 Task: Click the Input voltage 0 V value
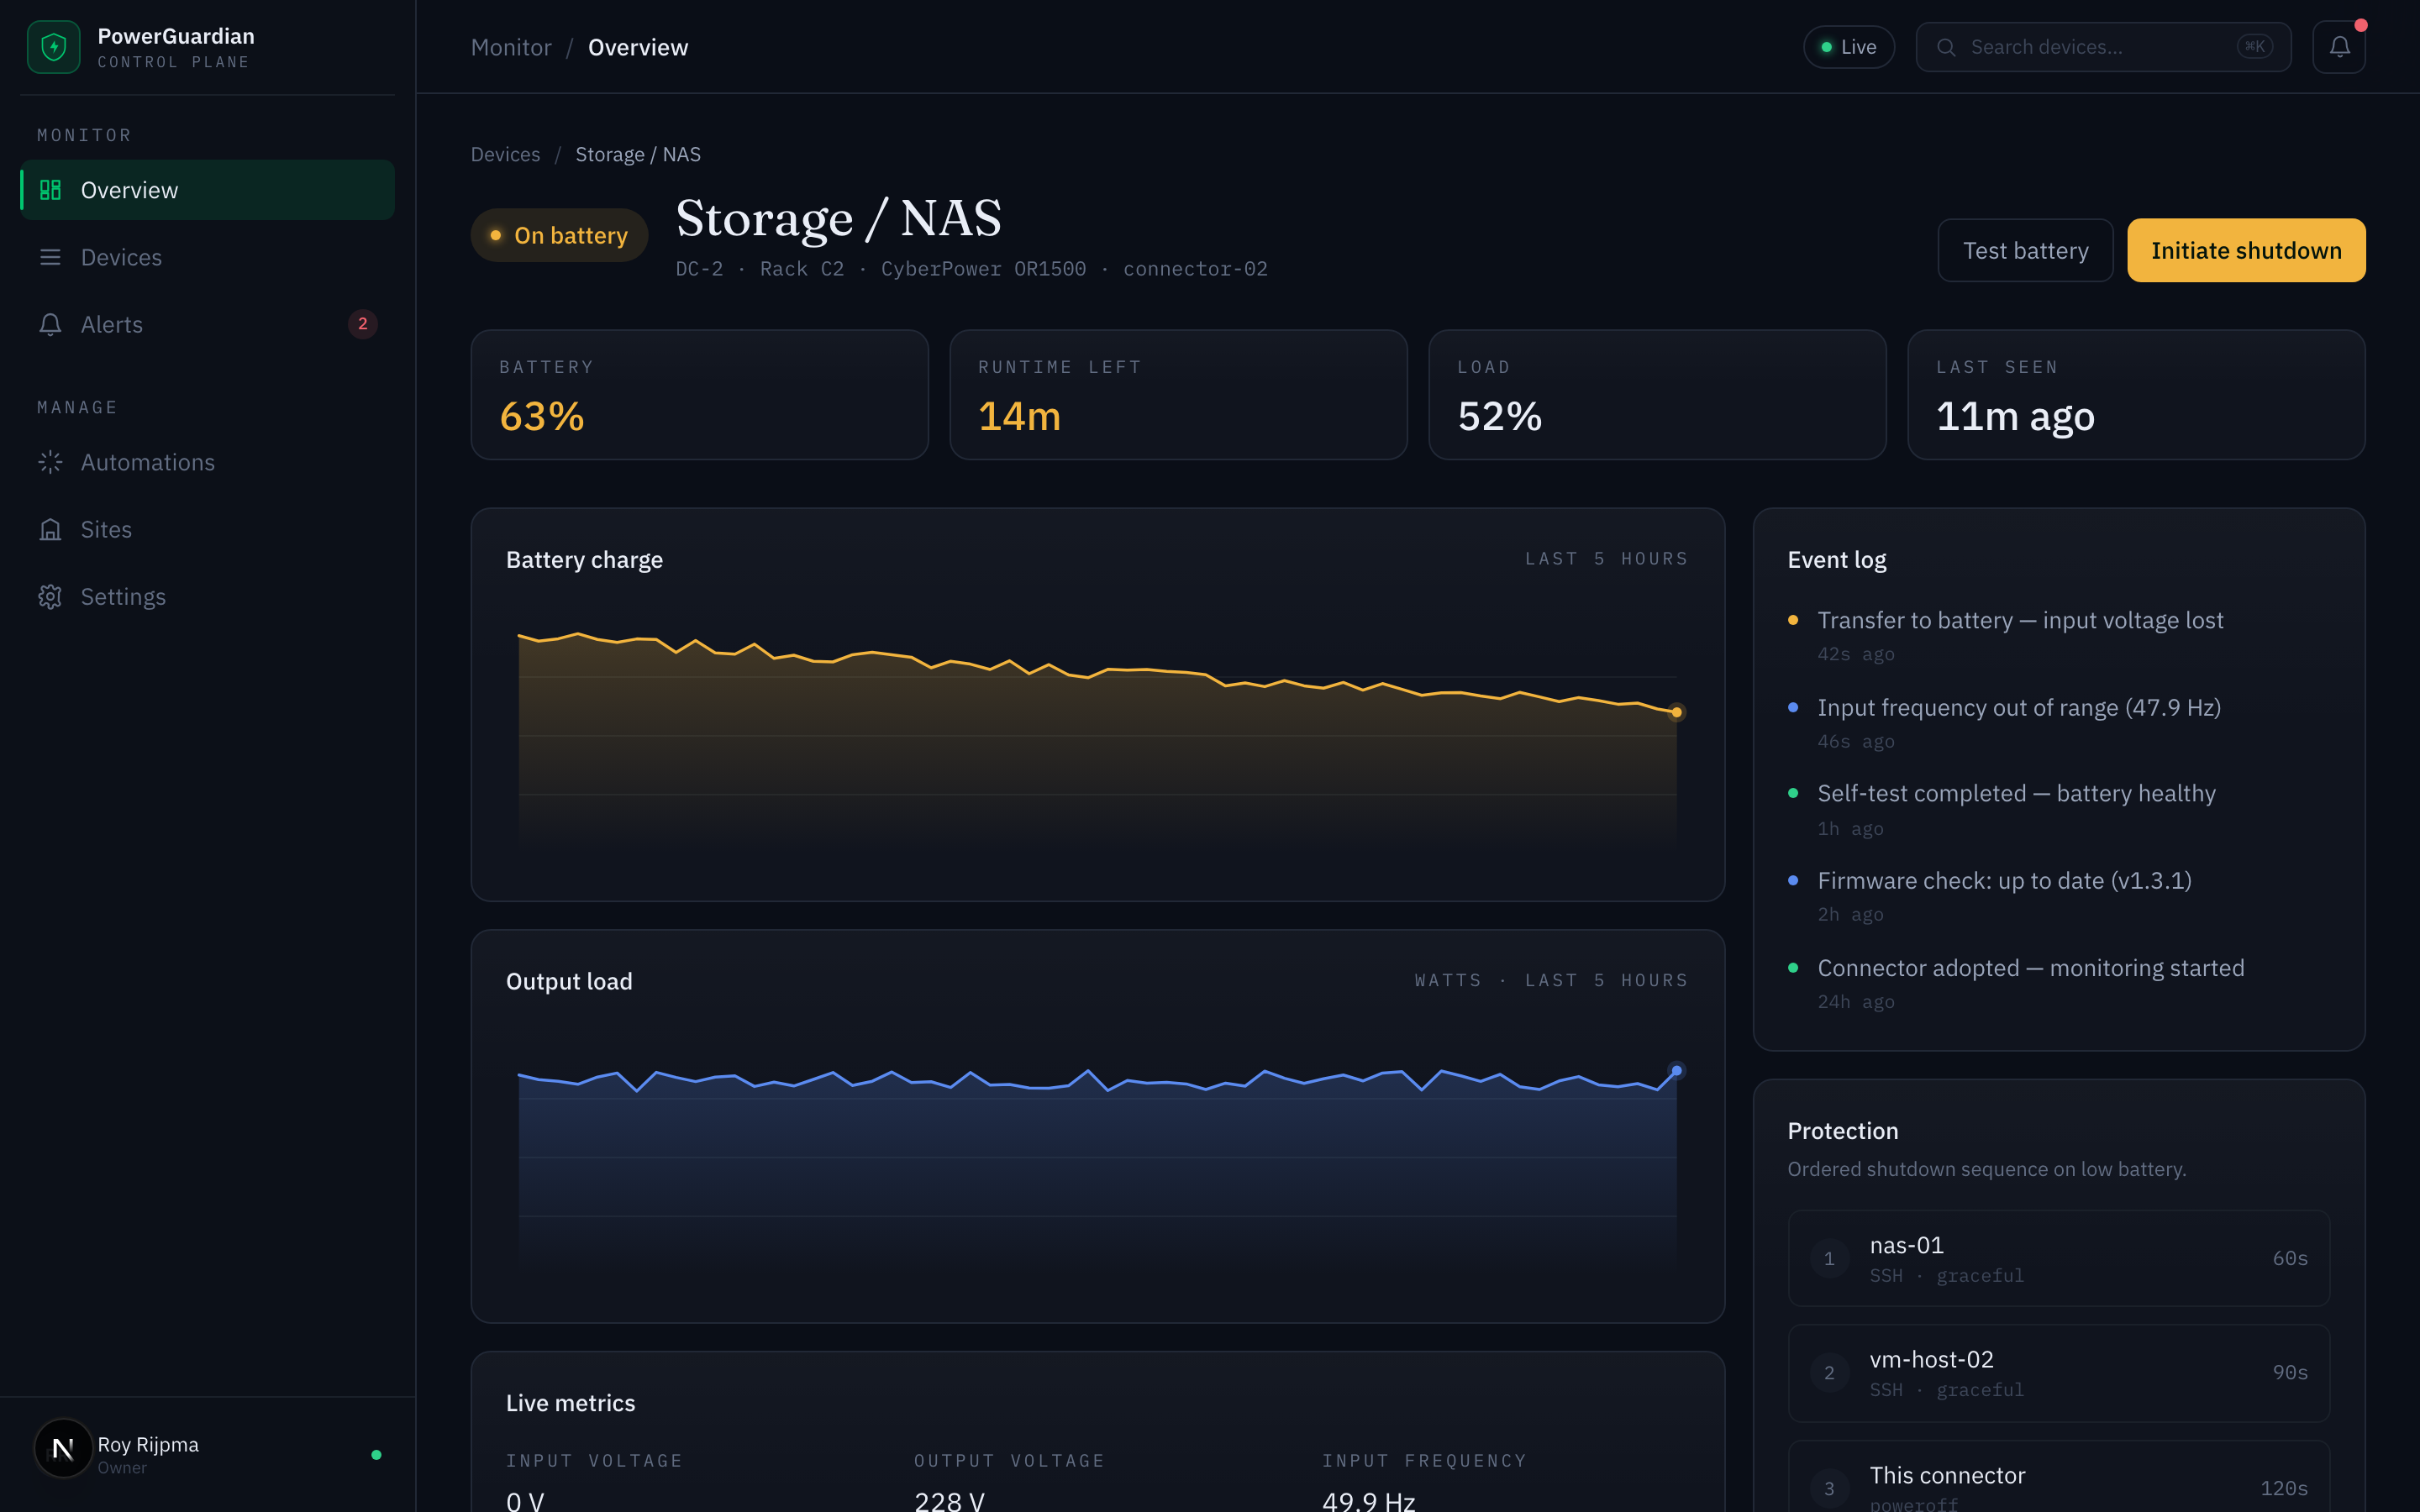coord(525,1499)
